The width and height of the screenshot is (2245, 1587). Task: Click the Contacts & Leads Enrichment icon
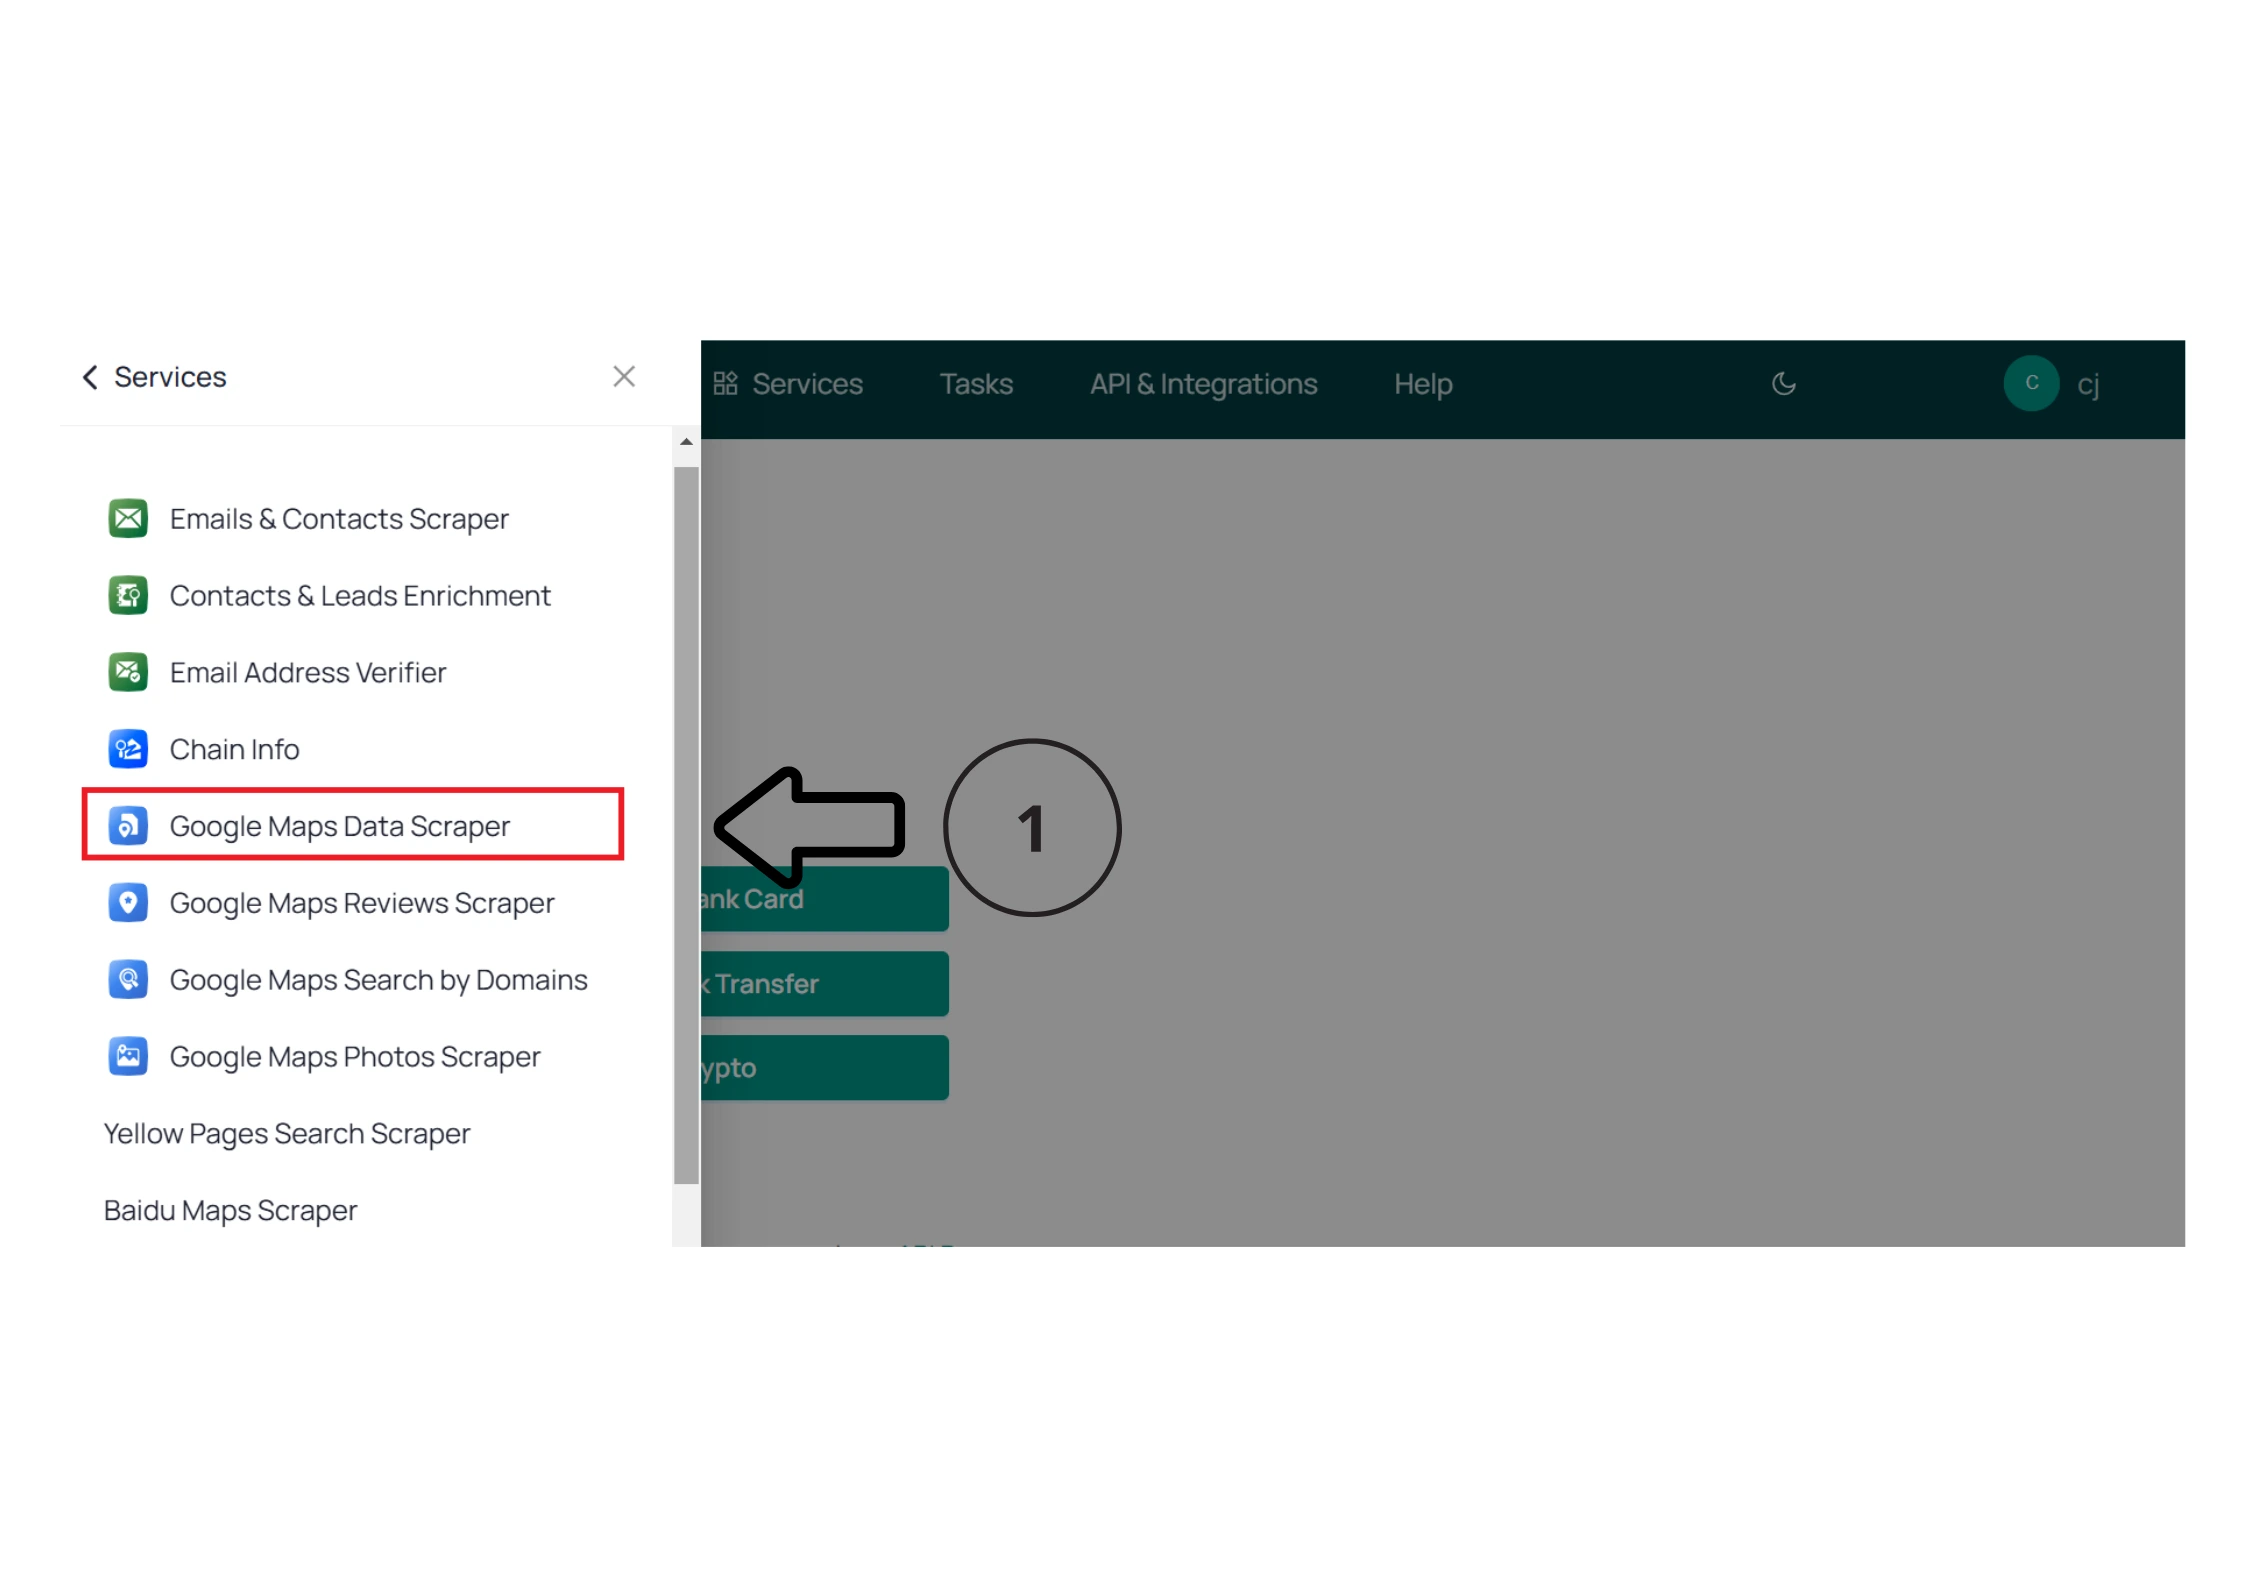(x=128, y=596)
